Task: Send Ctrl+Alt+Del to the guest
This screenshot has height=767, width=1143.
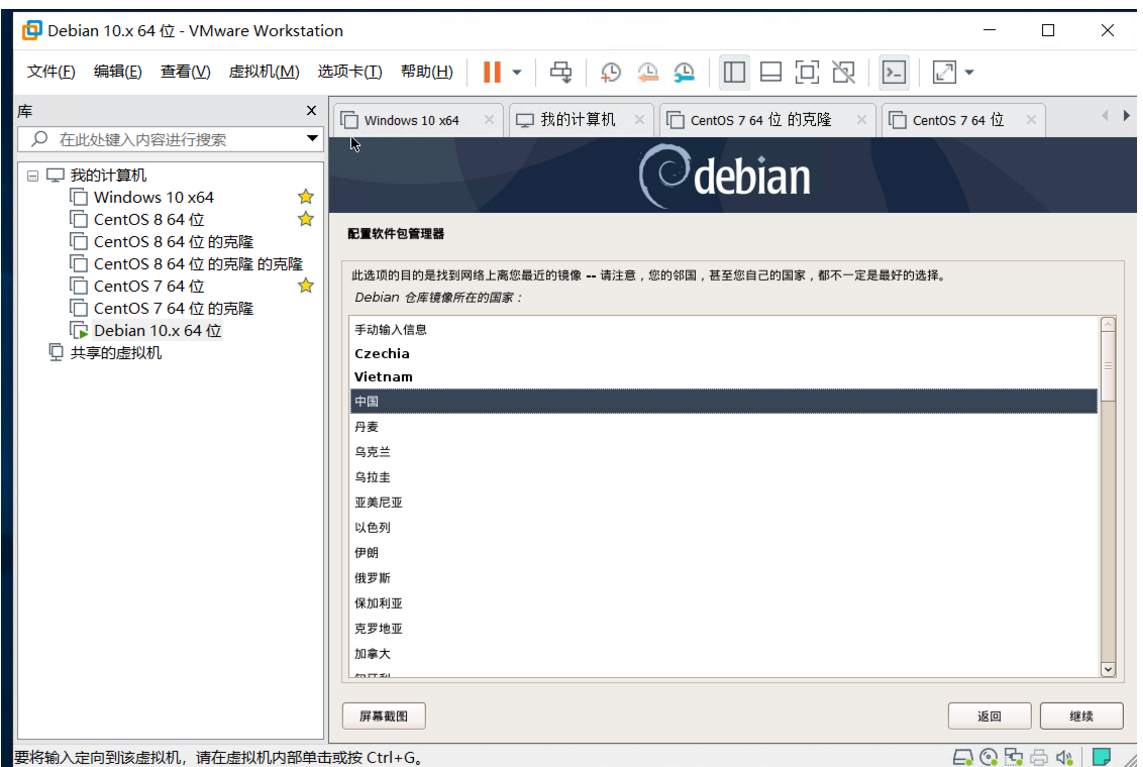Action: tap(560, 72)
